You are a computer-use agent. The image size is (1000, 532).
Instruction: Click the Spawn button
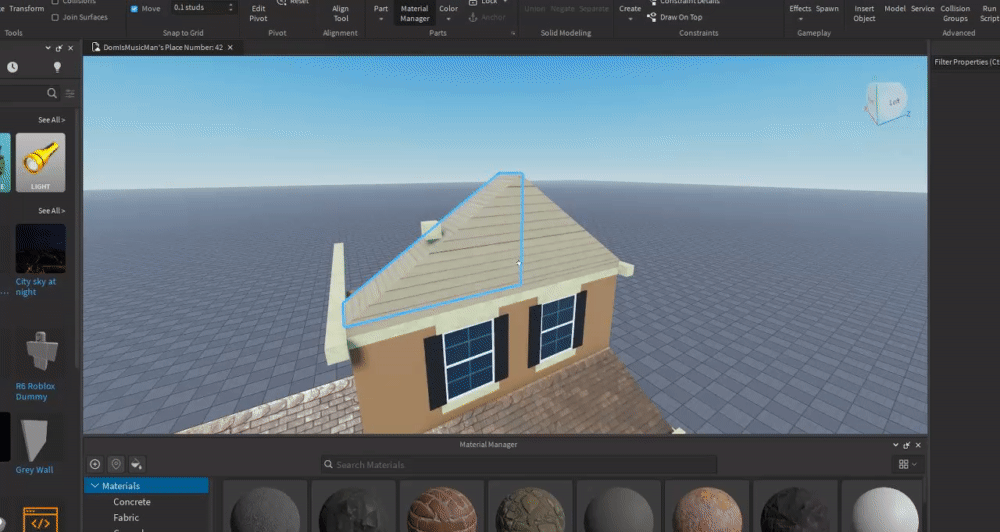click(827, 9)
